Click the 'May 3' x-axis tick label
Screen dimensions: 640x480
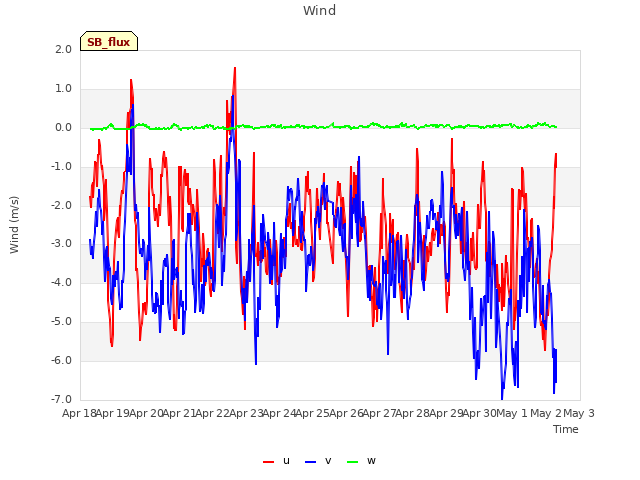(579, 413)
